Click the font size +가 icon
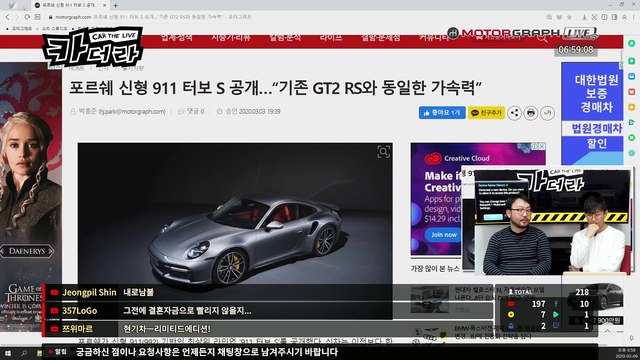Screen dimensions: 640x360 coord(547,113)
